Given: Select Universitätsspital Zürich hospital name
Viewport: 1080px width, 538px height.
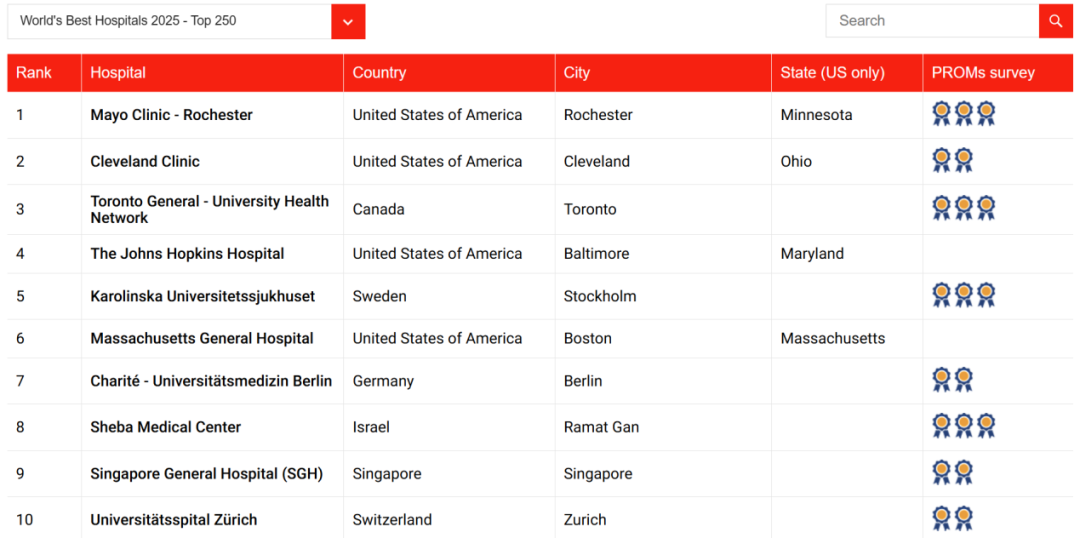Looking at the screenshot, I should (173, 520).
